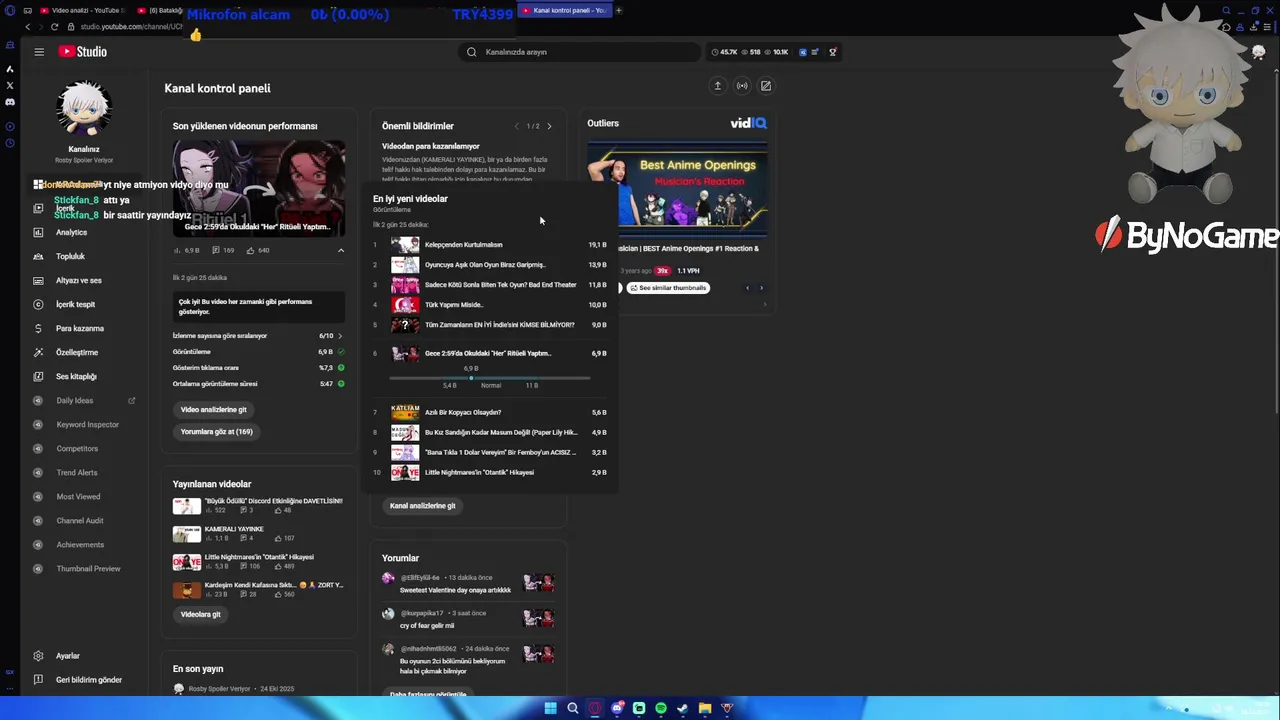Click the Thumbnail Preview sidebar icon

(x=38, y=568)
